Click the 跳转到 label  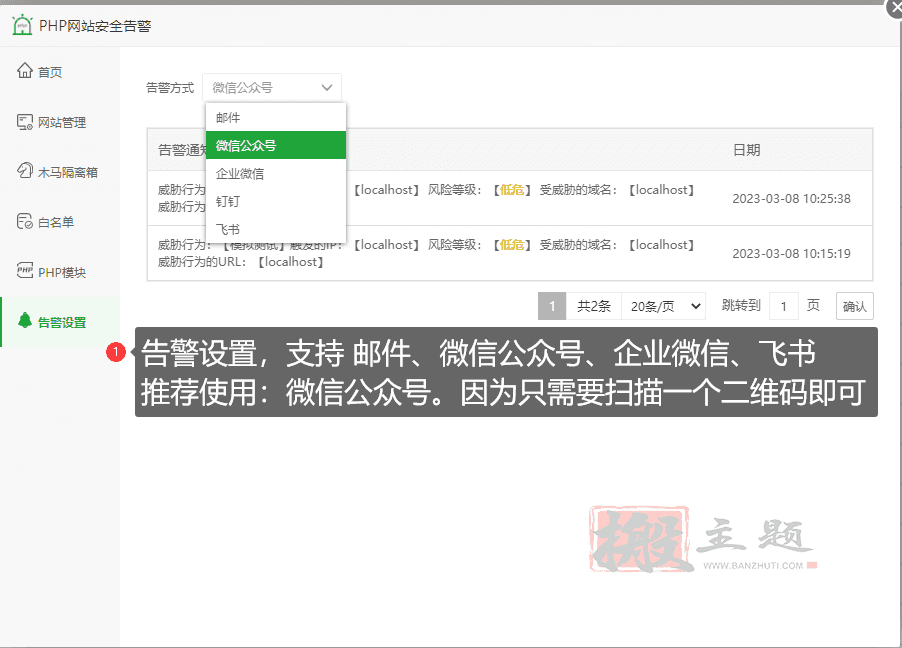[741, 306]
